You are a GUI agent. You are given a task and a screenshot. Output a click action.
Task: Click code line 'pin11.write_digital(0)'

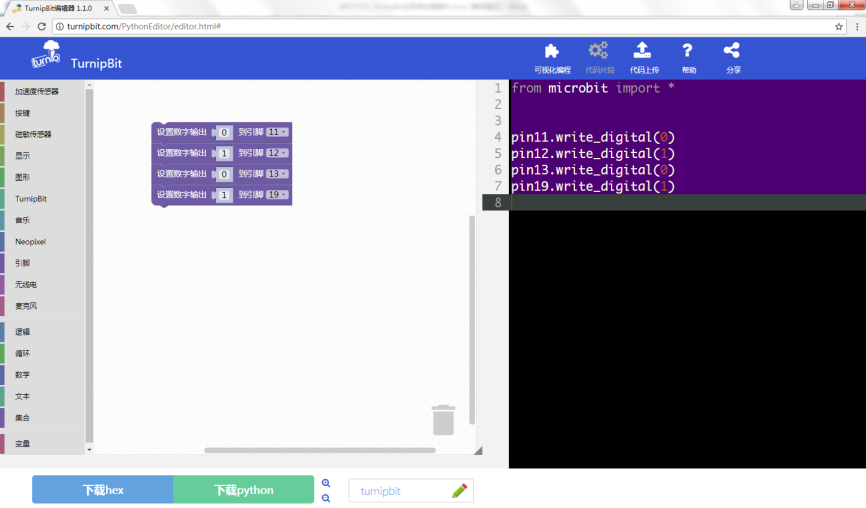click(593, 137)
